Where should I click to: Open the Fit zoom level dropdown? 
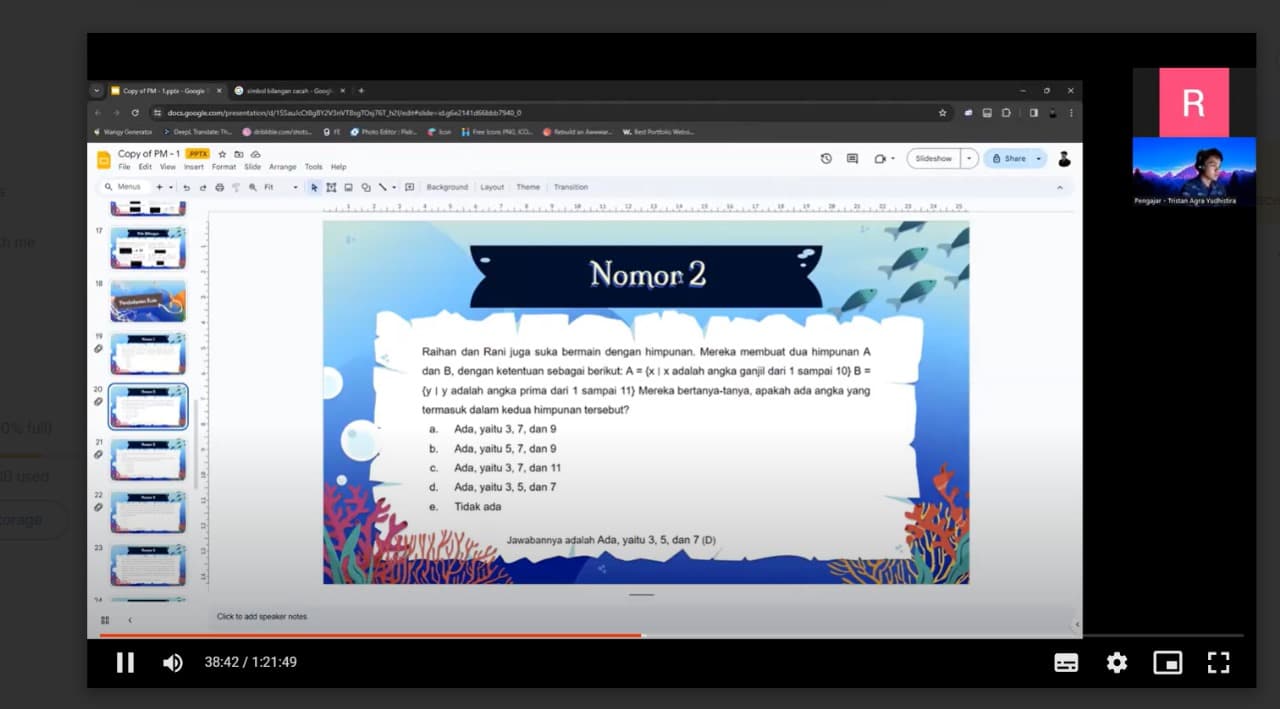coord(281,187)
